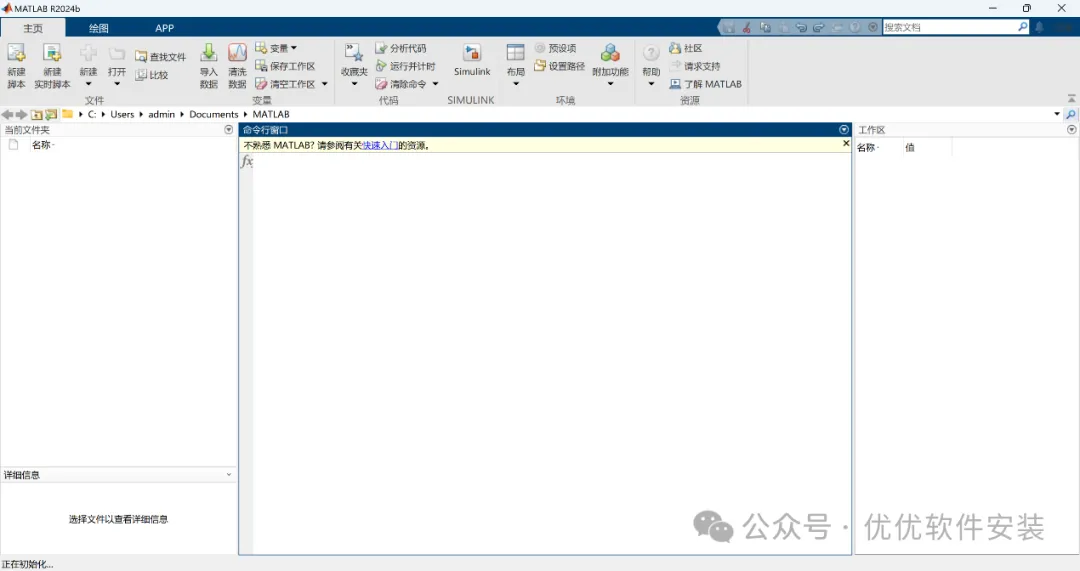Click 查找文件 (Find Files) in the toolstrip

(160, 56)
